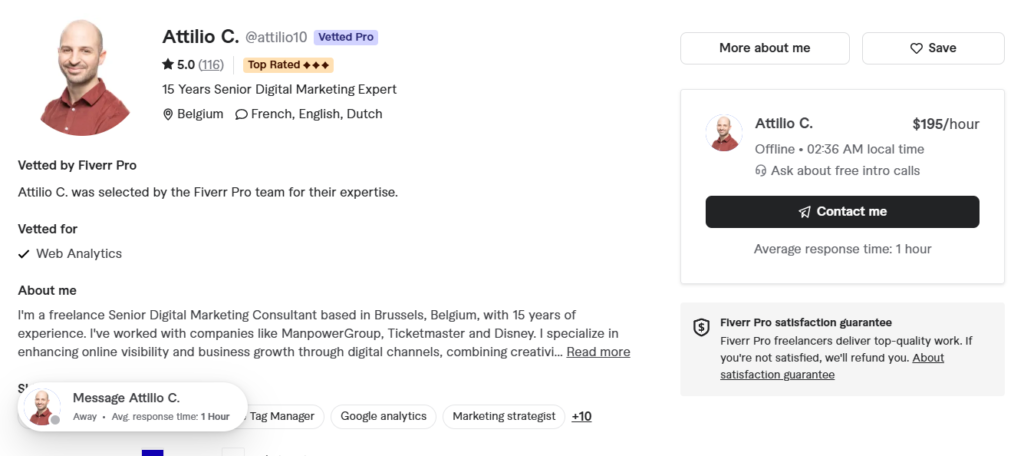Click the checkmark beside Web Analytics
The height and width of the screenshot is (456, 1024).
coord(24,253)
